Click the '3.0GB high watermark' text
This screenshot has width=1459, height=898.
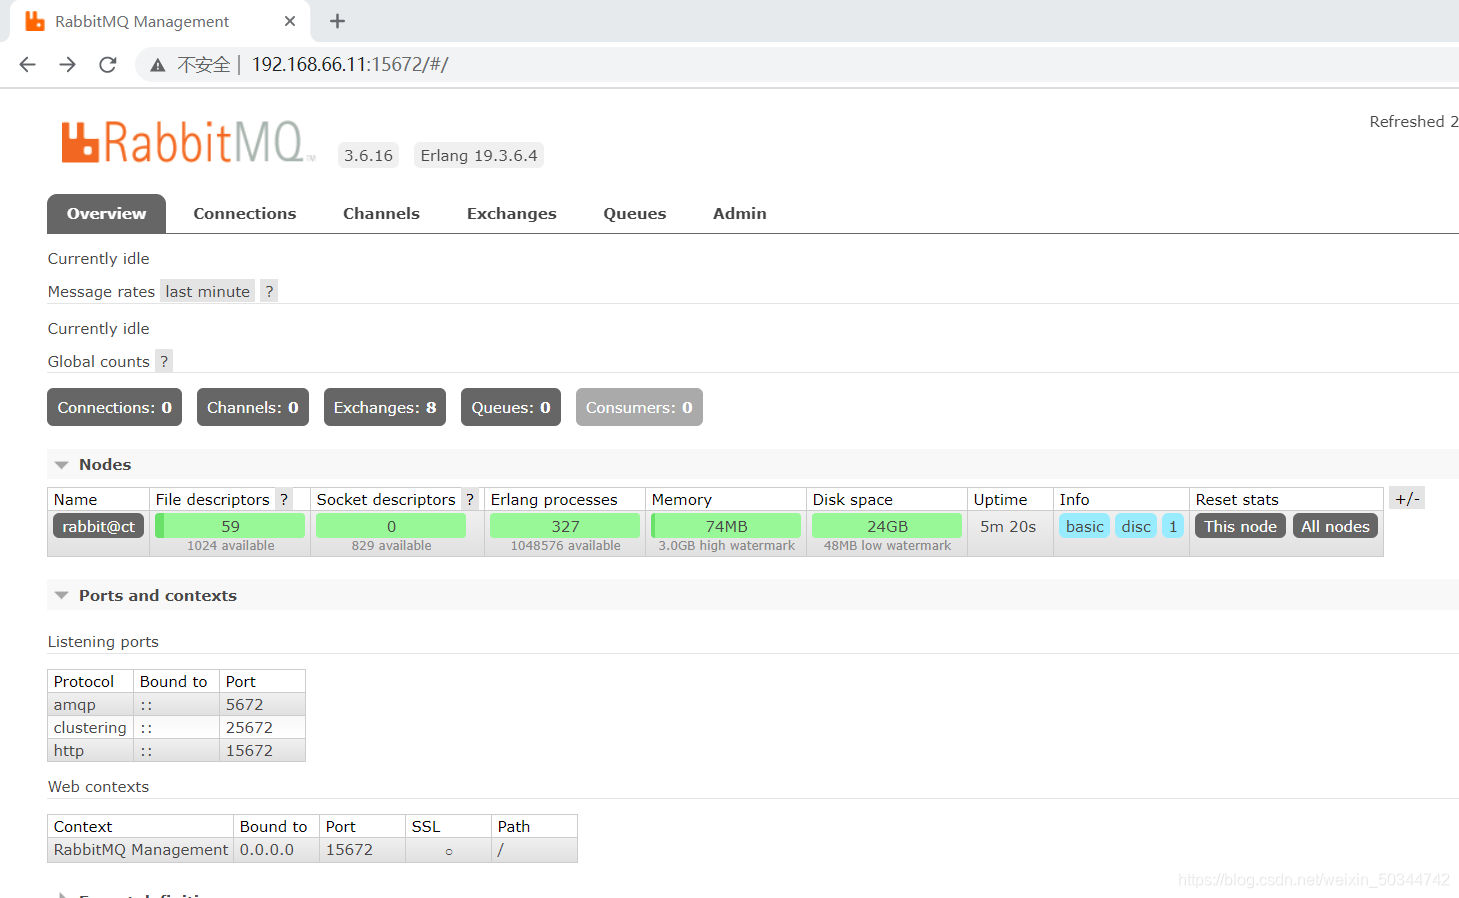[x=726, y=546]
